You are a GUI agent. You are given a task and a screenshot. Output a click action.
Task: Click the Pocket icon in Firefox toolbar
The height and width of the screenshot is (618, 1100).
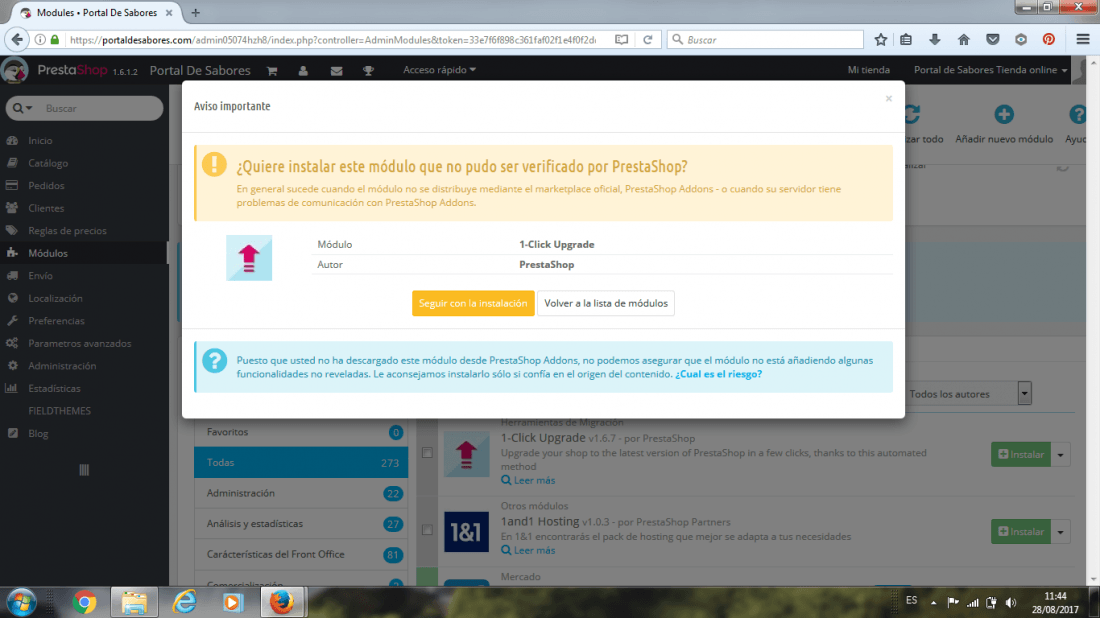tap(992, 40)
